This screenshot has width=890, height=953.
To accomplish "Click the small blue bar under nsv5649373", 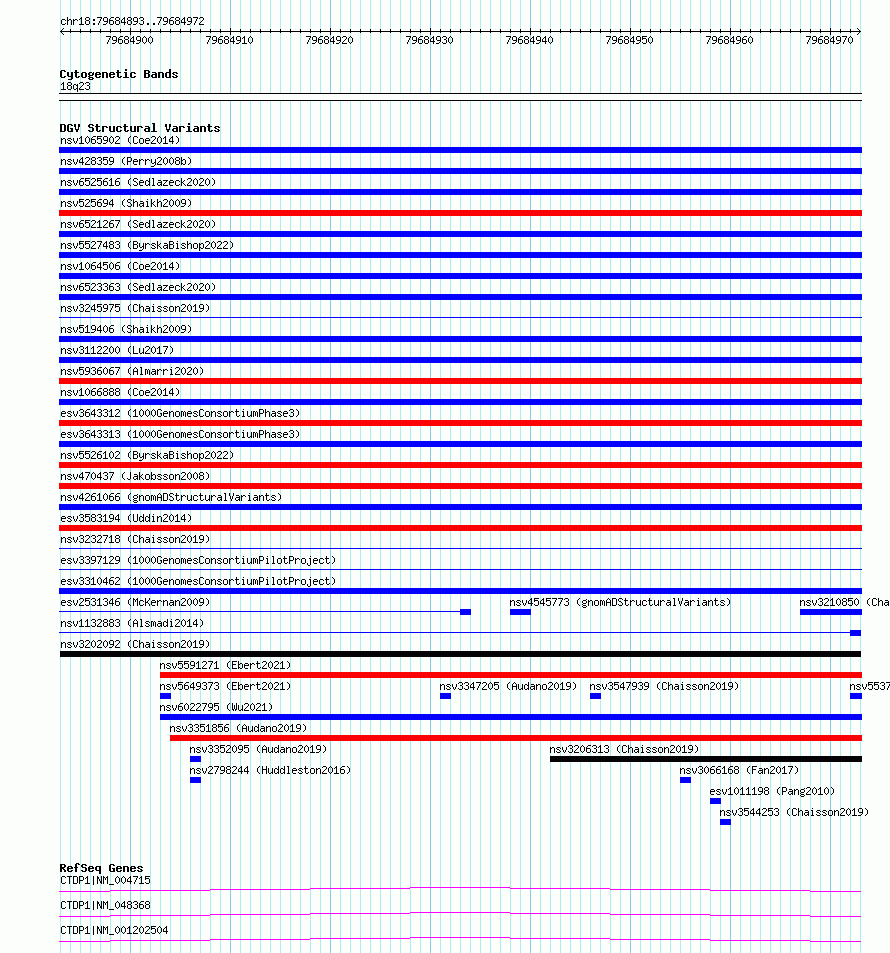I will tap(165, 696).
